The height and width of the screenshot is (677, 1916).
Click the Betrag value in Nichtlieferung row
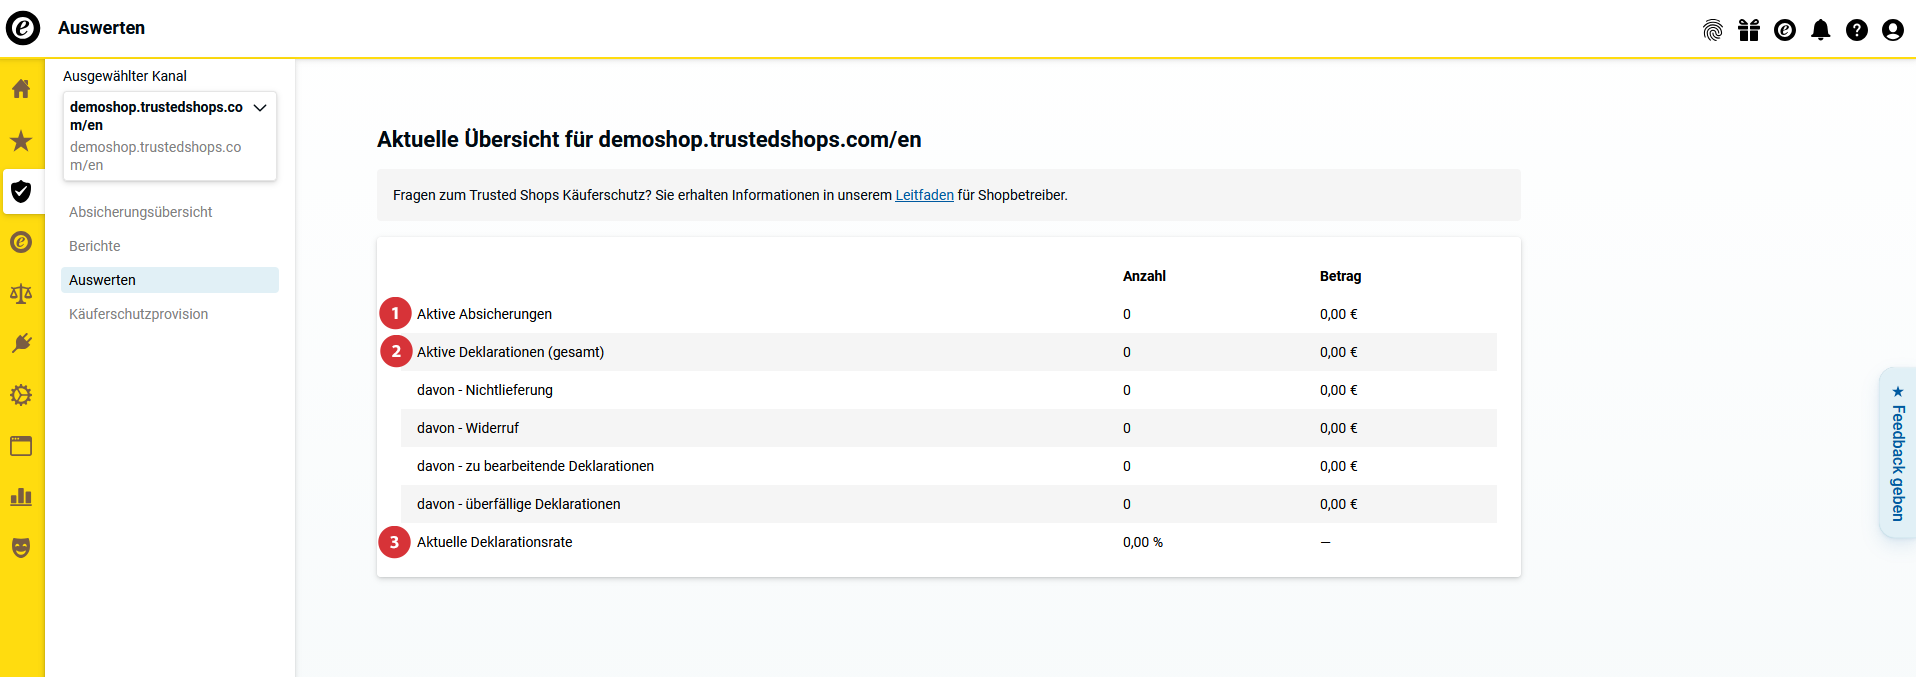1339,390
